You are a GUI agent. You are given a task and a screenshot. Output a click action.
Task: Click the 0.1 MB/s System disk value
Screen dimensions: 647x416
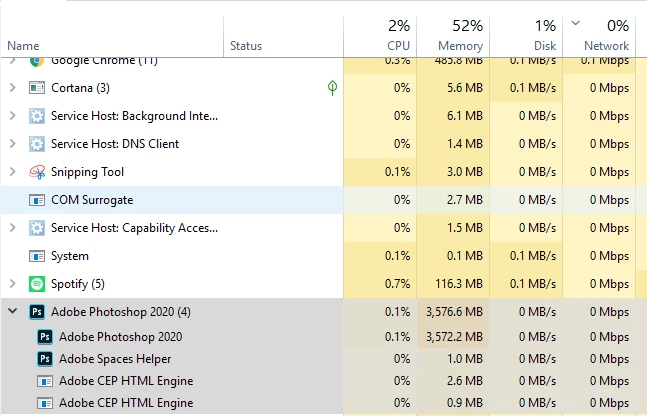[533, 256]
